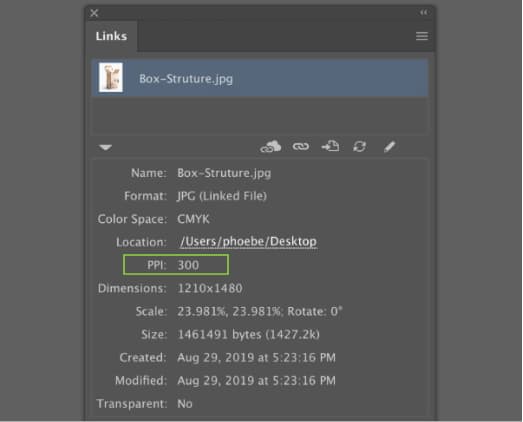The image size is (523, 422).
Task: Click the Edit Original pencil icon
Action: point(389,146)
